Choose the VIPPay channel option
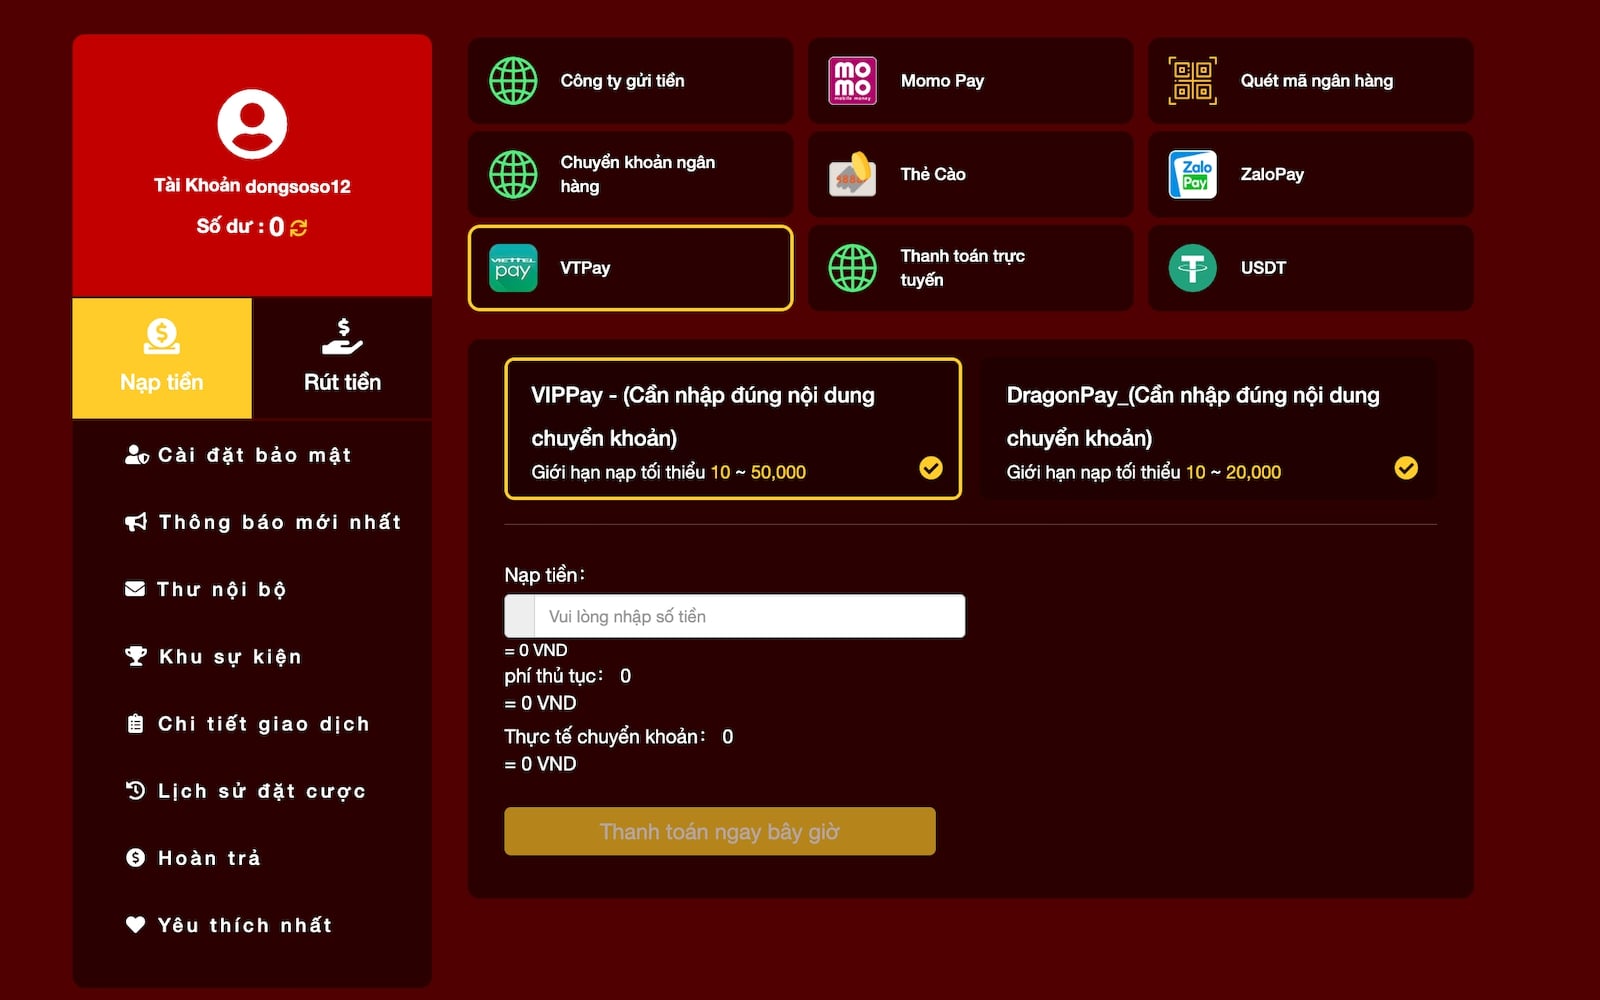The width and height of the screenshot is (1600, 1000). [733, 429]
